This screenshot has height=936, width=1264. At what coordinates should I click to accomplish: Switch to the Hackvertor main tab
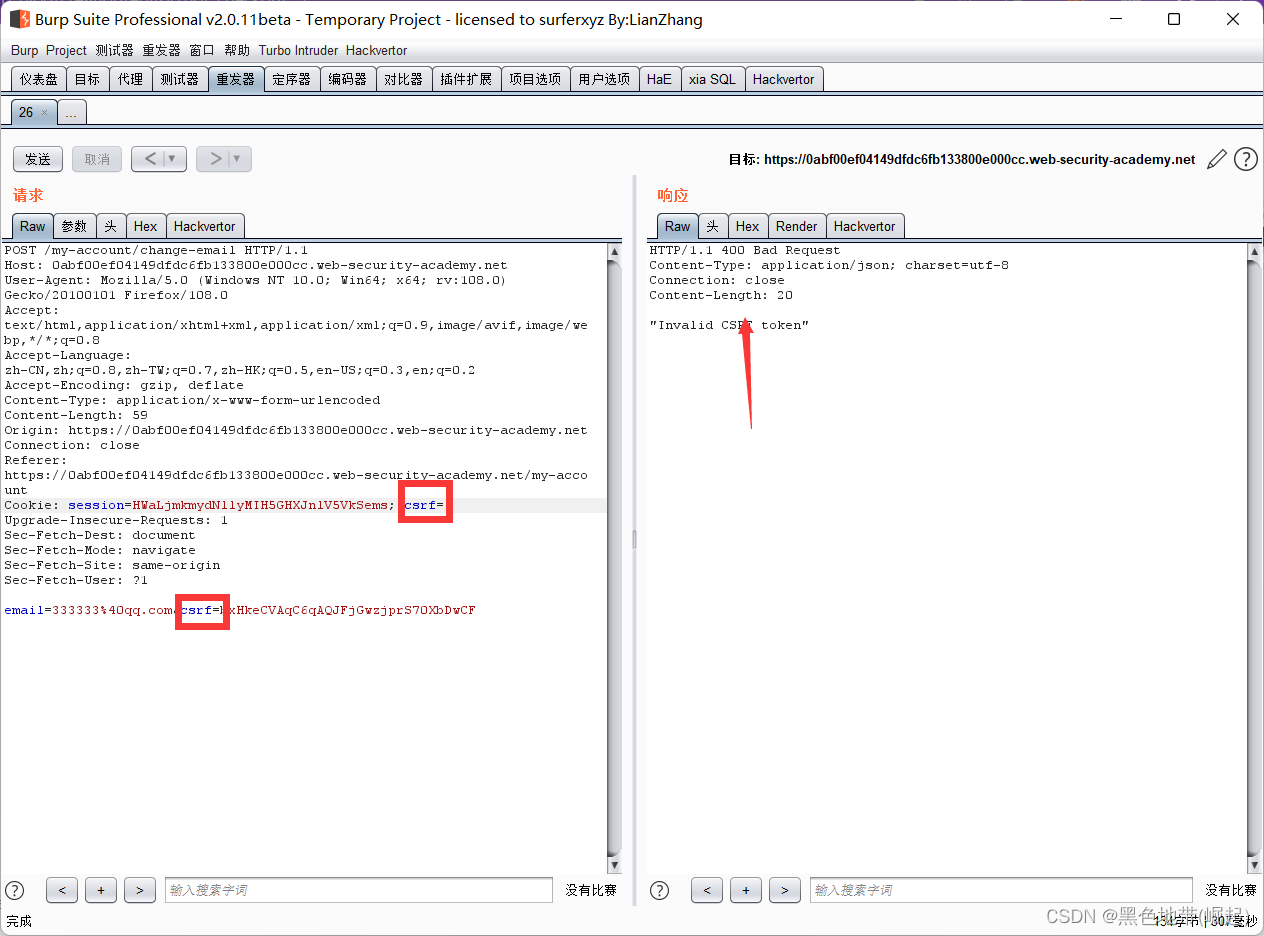(x=784, y=79)
